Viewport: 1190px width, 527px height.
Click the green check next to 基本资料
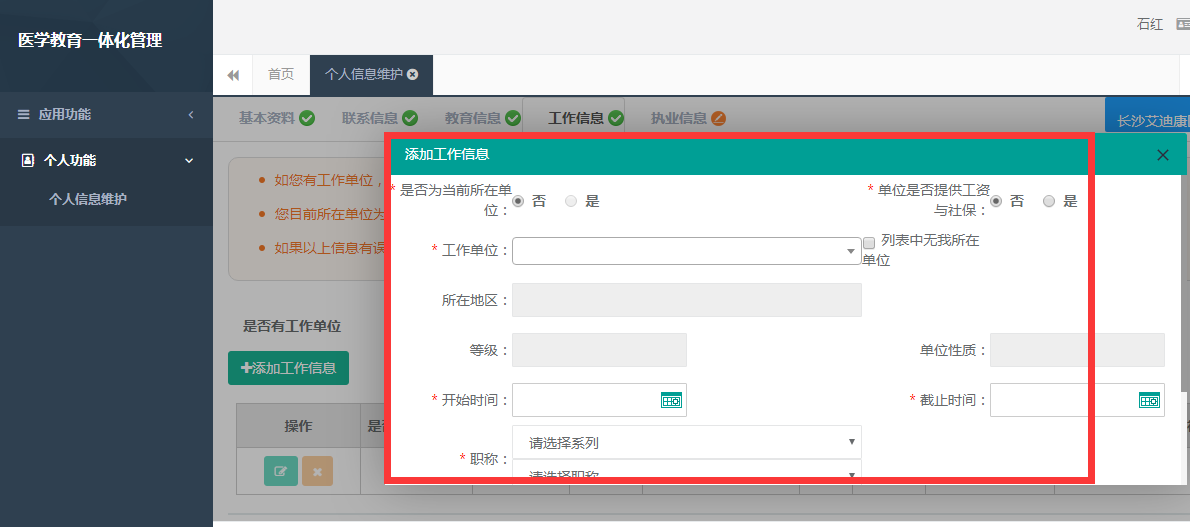[307, 118]
